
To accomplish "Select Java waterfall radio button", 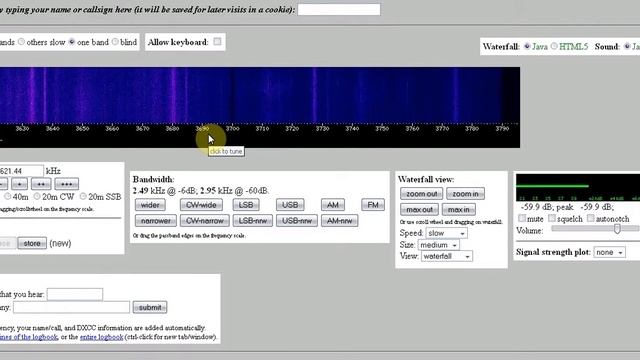I will click(x=527, y=47).
